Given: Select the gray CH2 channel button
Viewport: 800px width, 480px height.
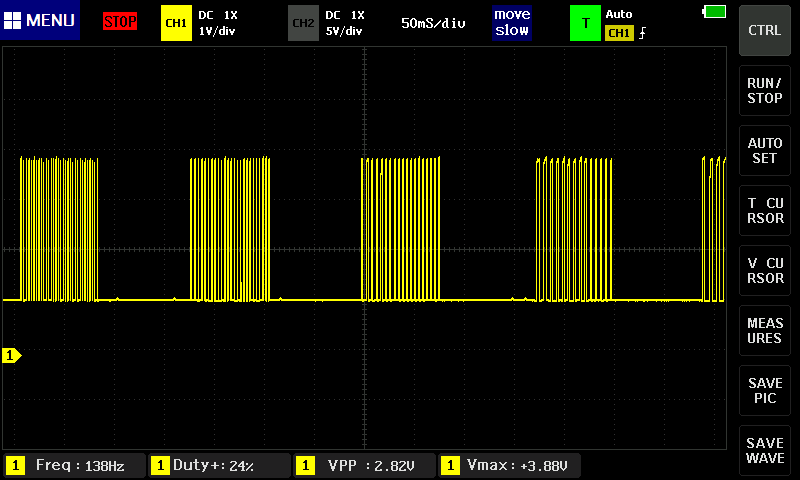Looking at the screenshot, I should point(303,23).
